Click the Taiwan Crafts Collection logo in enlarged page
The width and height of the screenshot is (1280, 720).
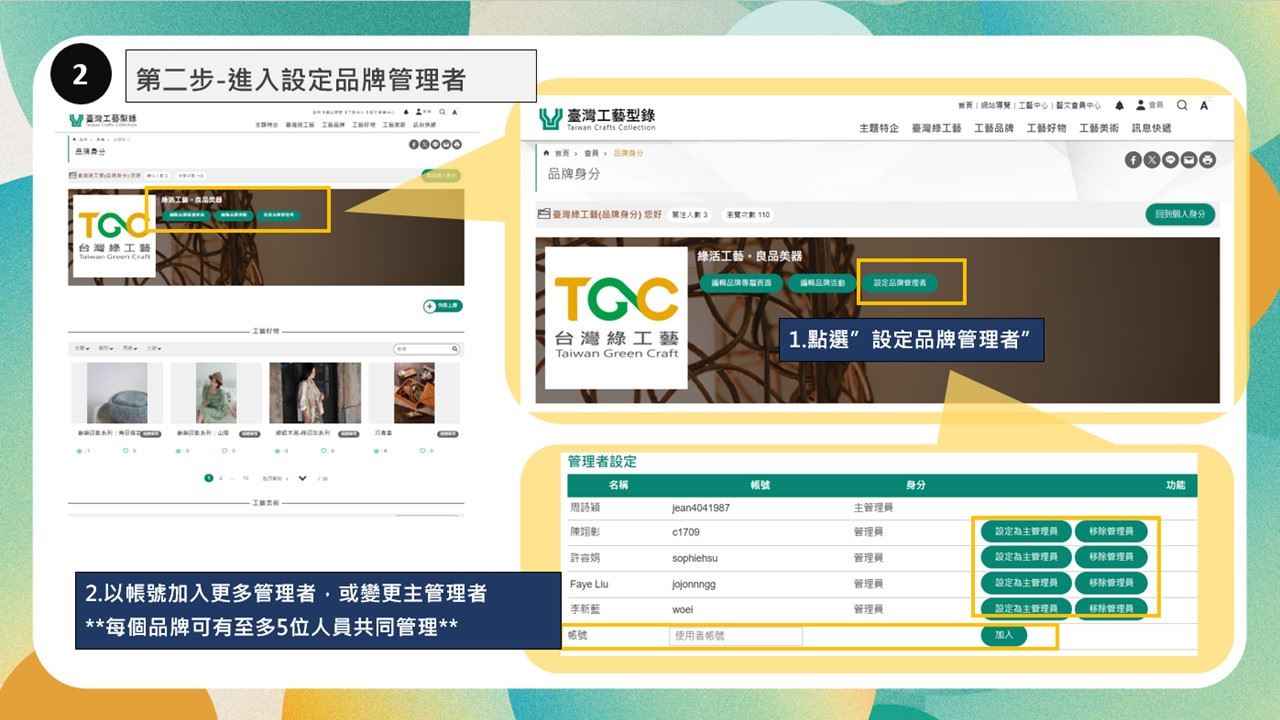(598, 119)
